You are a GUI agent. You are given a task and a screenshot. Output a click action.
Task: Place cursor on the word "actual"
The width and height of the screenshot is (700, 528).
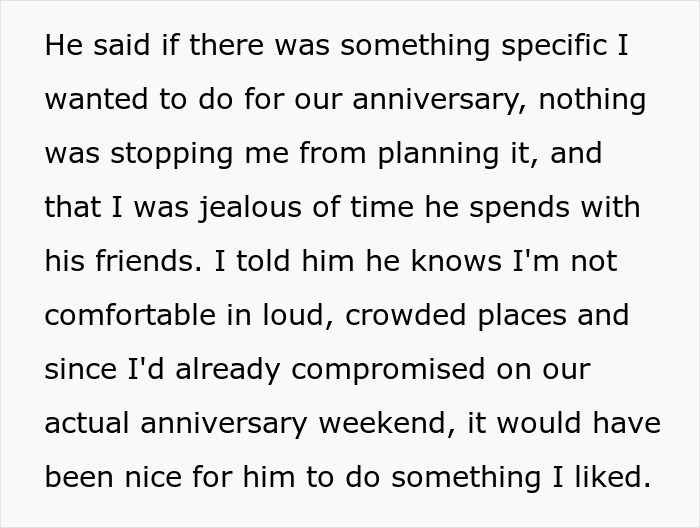pos(87,424)
